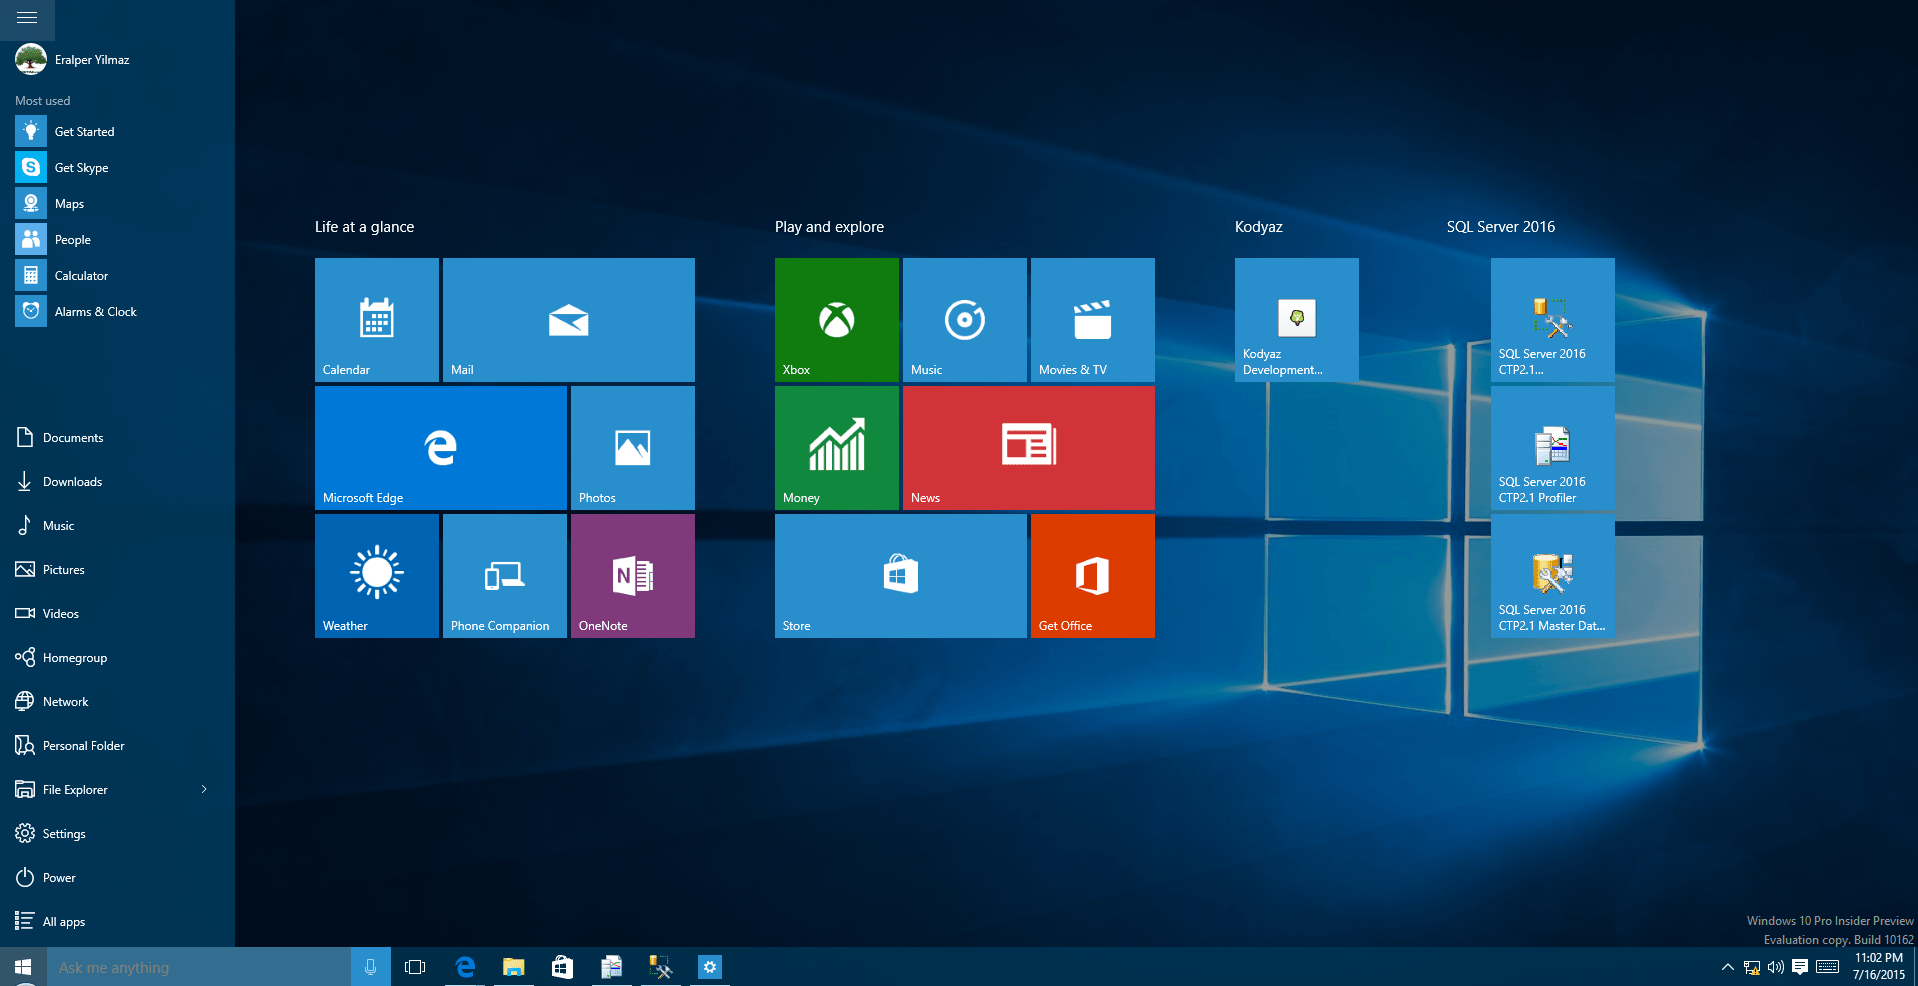Open the Pictures folder shortcut

(117, 569)
